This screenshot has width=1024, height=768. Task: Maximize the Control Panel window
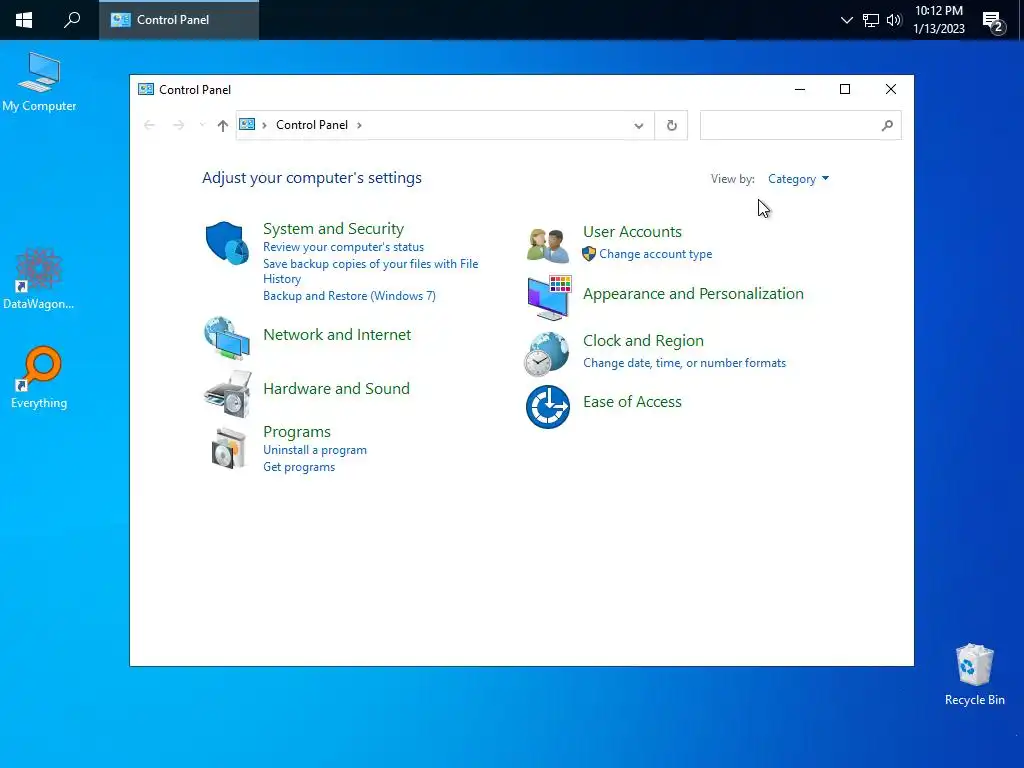(x=844, y=89)
